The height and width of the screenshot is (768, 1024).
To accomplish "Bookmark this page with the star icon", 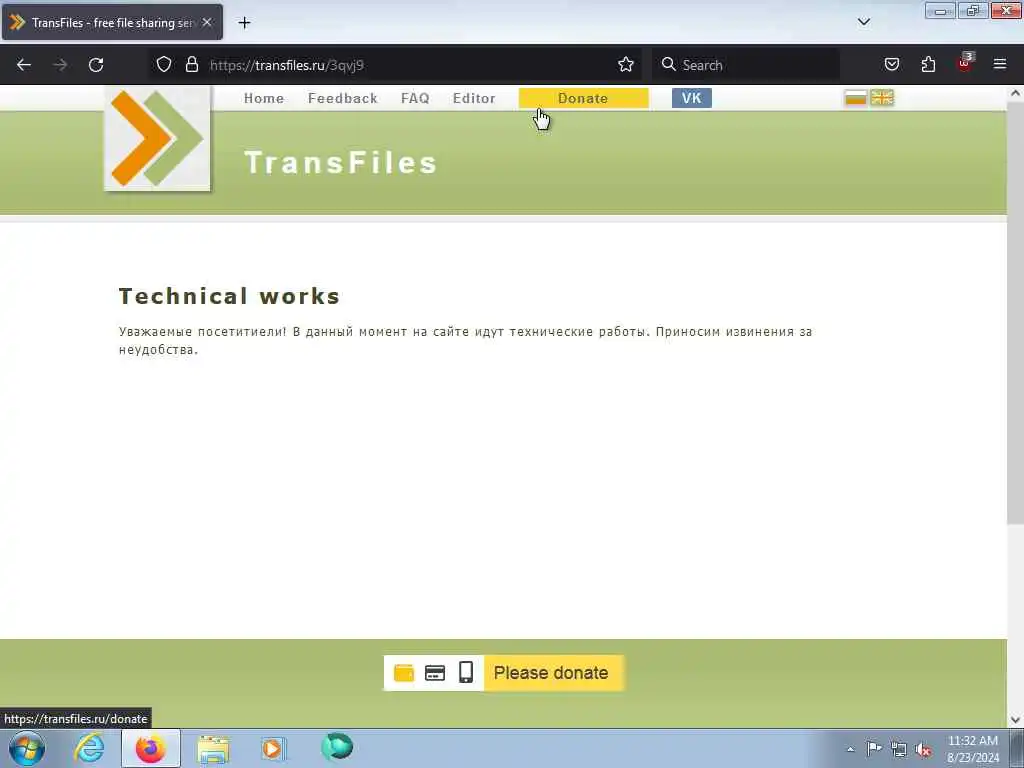I will pos(626,64).
